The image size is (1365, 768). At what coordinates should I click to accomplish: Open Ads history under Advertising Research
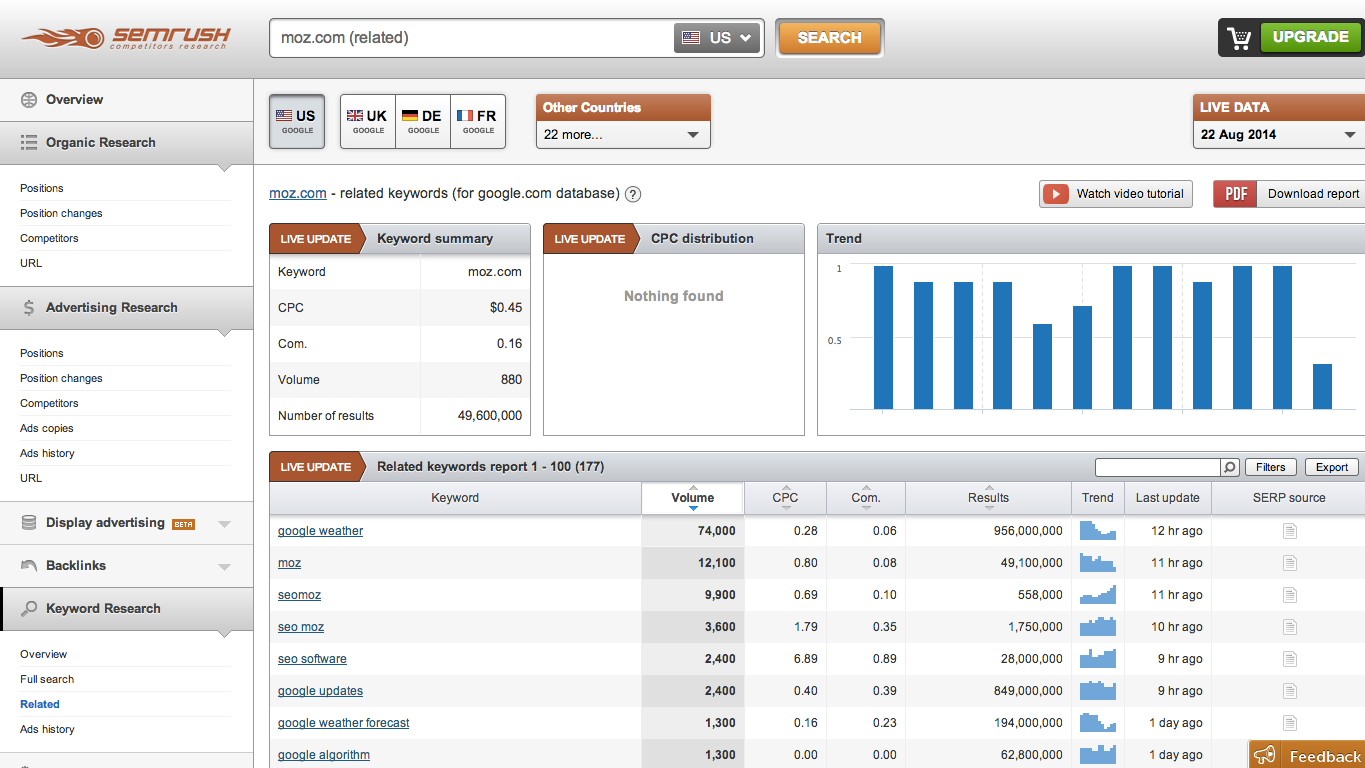pos(47,453)
